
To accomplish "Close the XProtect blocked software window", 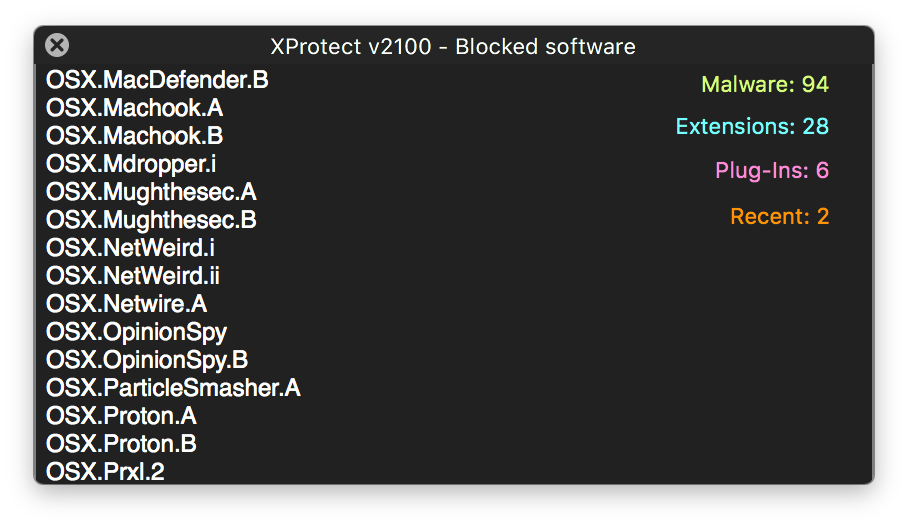I will point(58,45).
